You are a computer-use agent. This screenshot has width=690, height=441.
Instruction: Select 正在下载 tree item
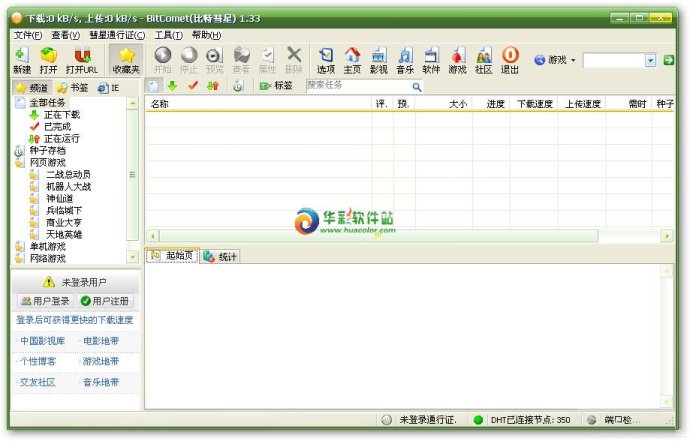point(62,114)
